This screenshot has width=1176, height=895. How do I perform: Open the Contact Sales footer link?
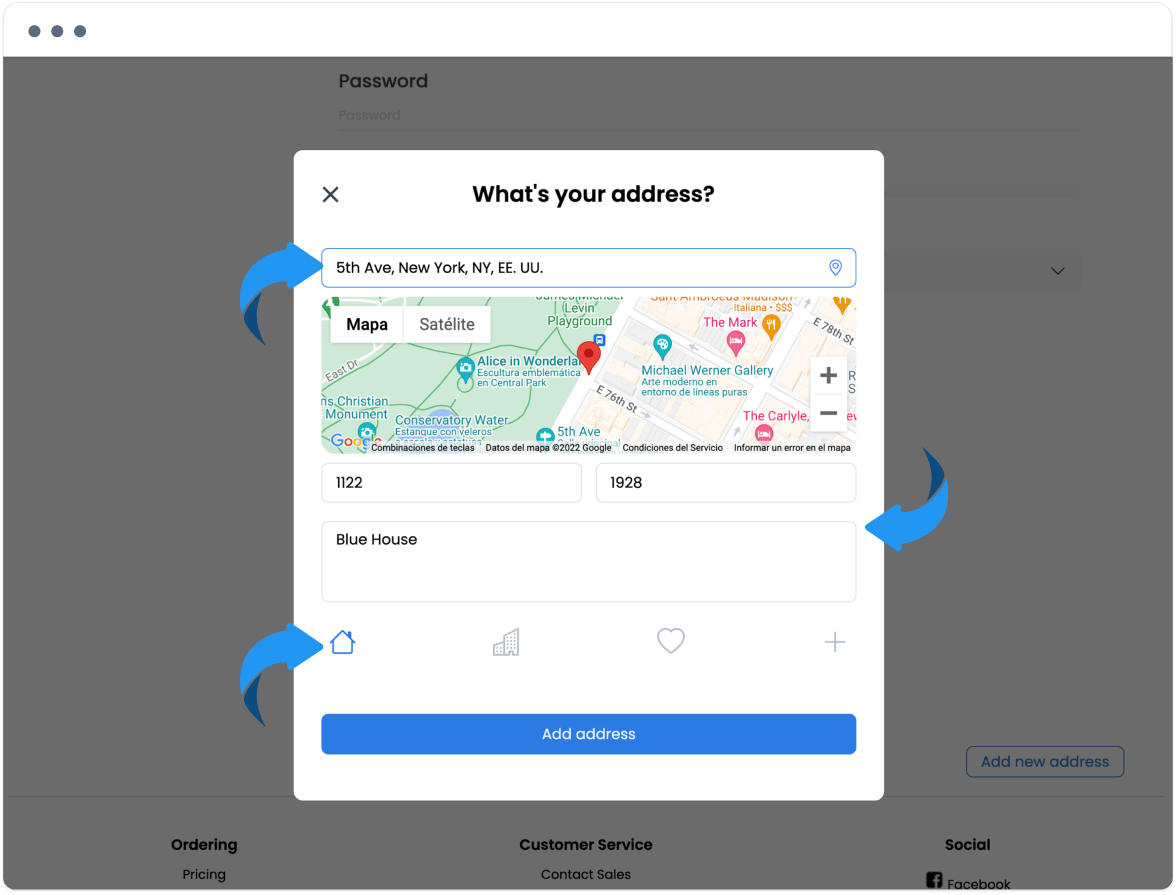(586, 875)
